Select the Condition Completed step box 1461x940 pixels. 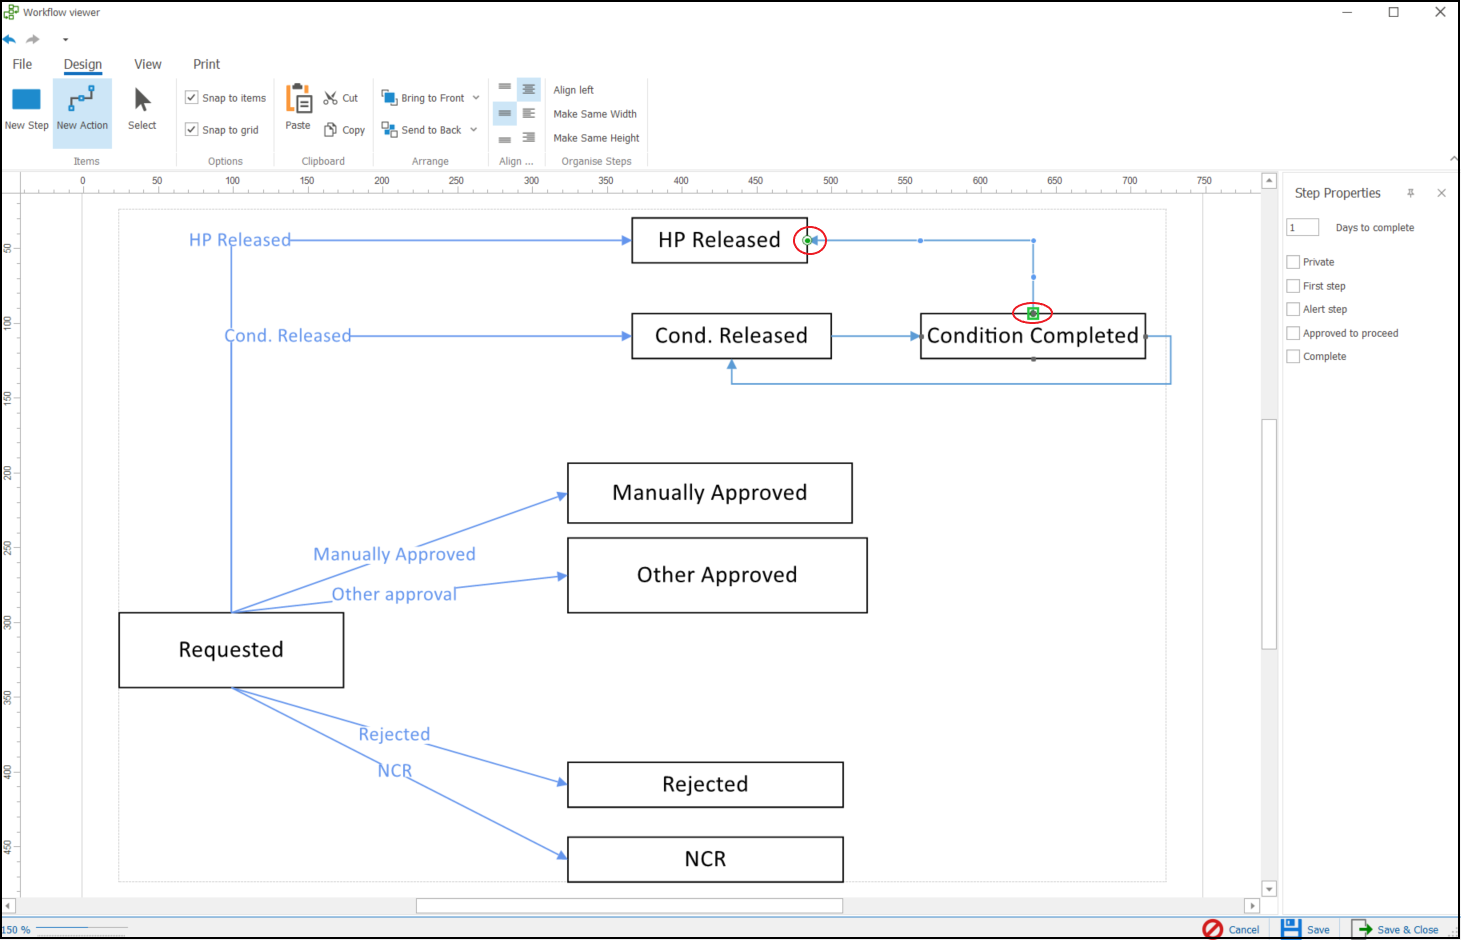tap(1033, 336)
